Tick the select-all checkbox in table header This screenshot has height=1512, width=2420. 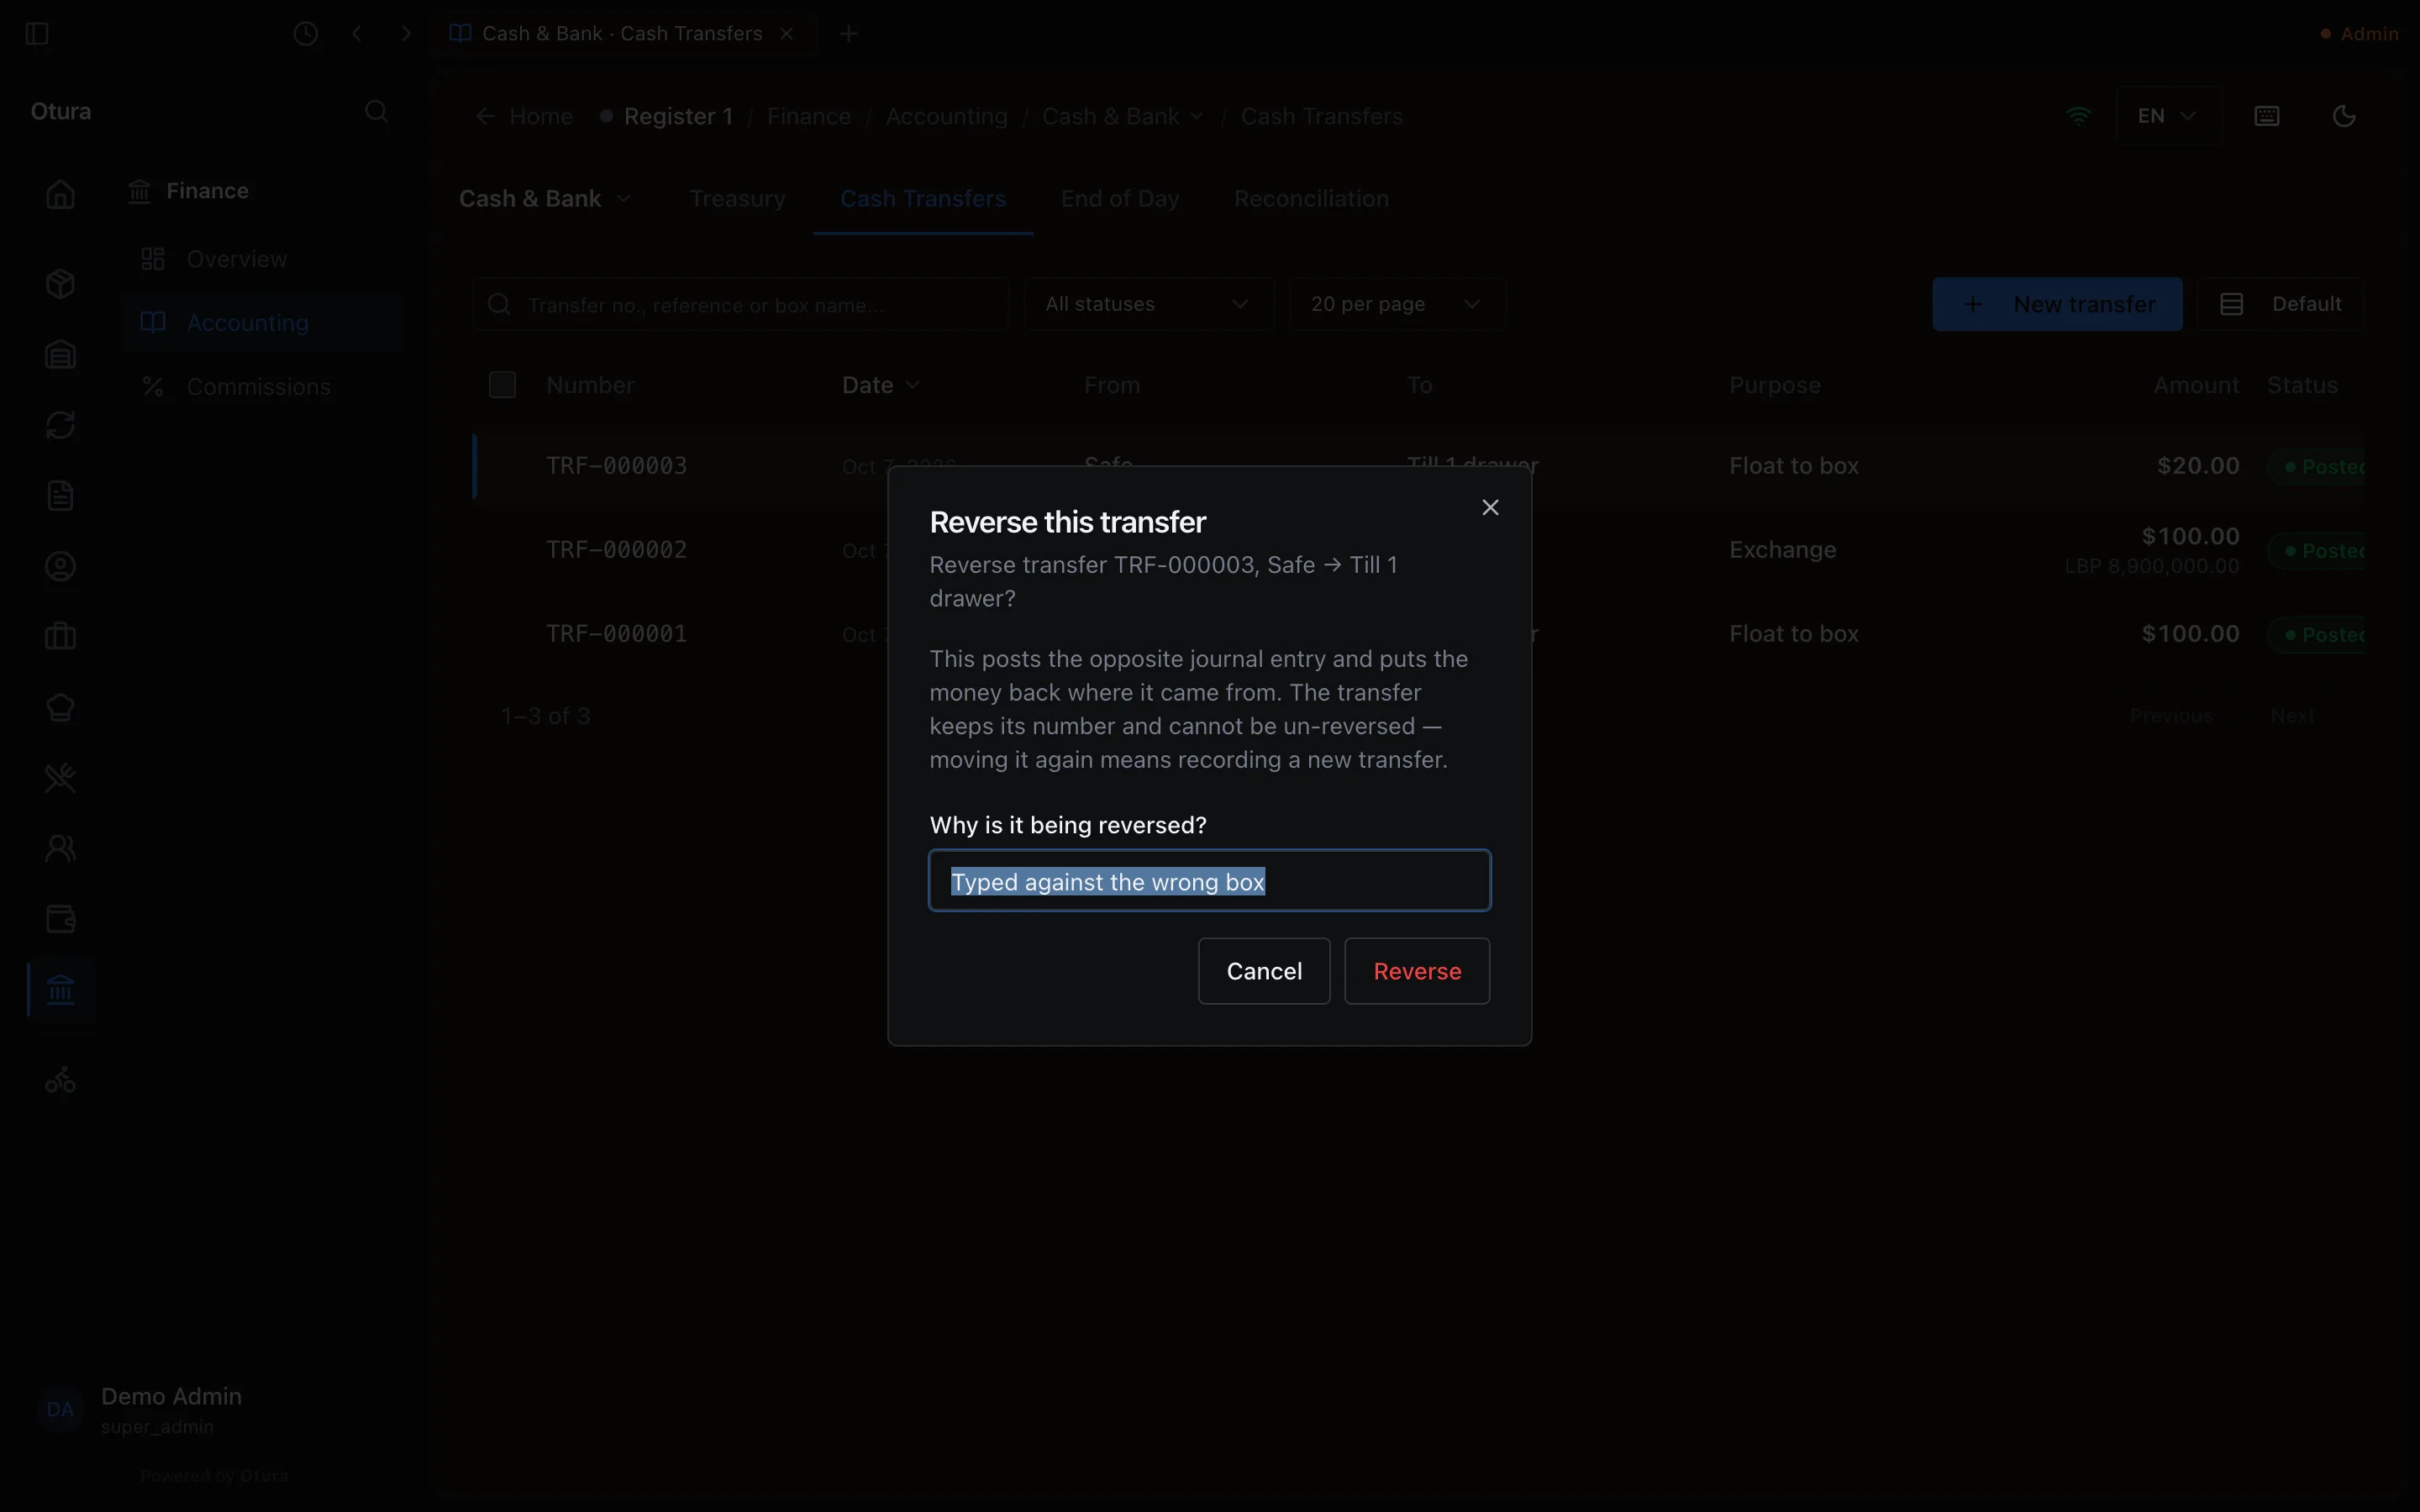point(502,385)
